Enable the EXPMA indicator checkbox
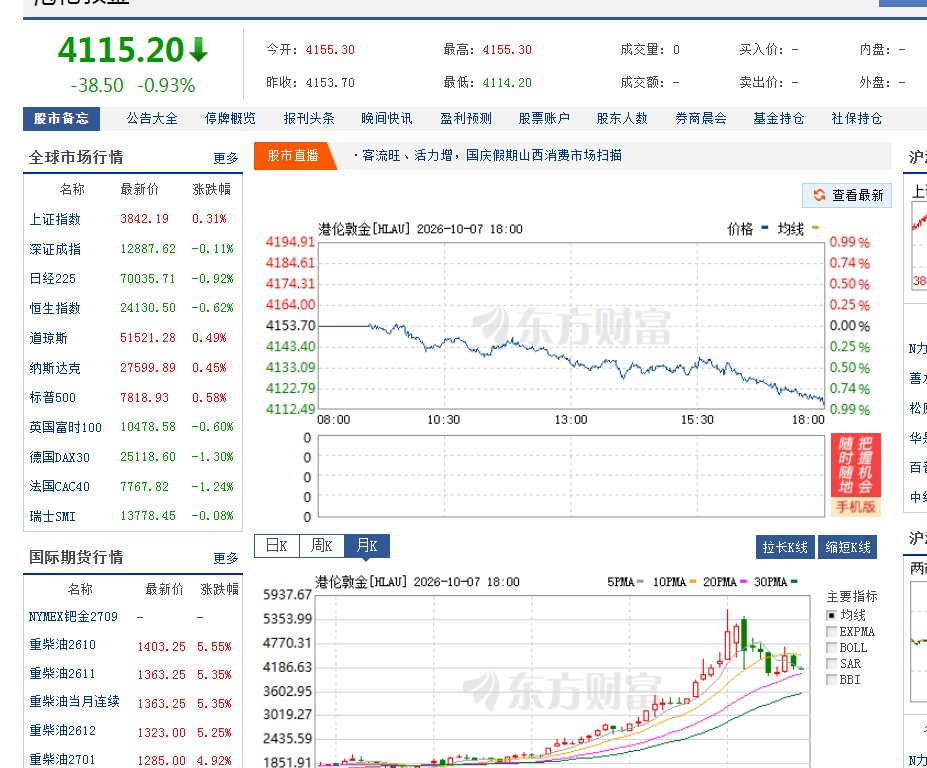The height and width of the screenshot is (768, 927). pos(831,631)
